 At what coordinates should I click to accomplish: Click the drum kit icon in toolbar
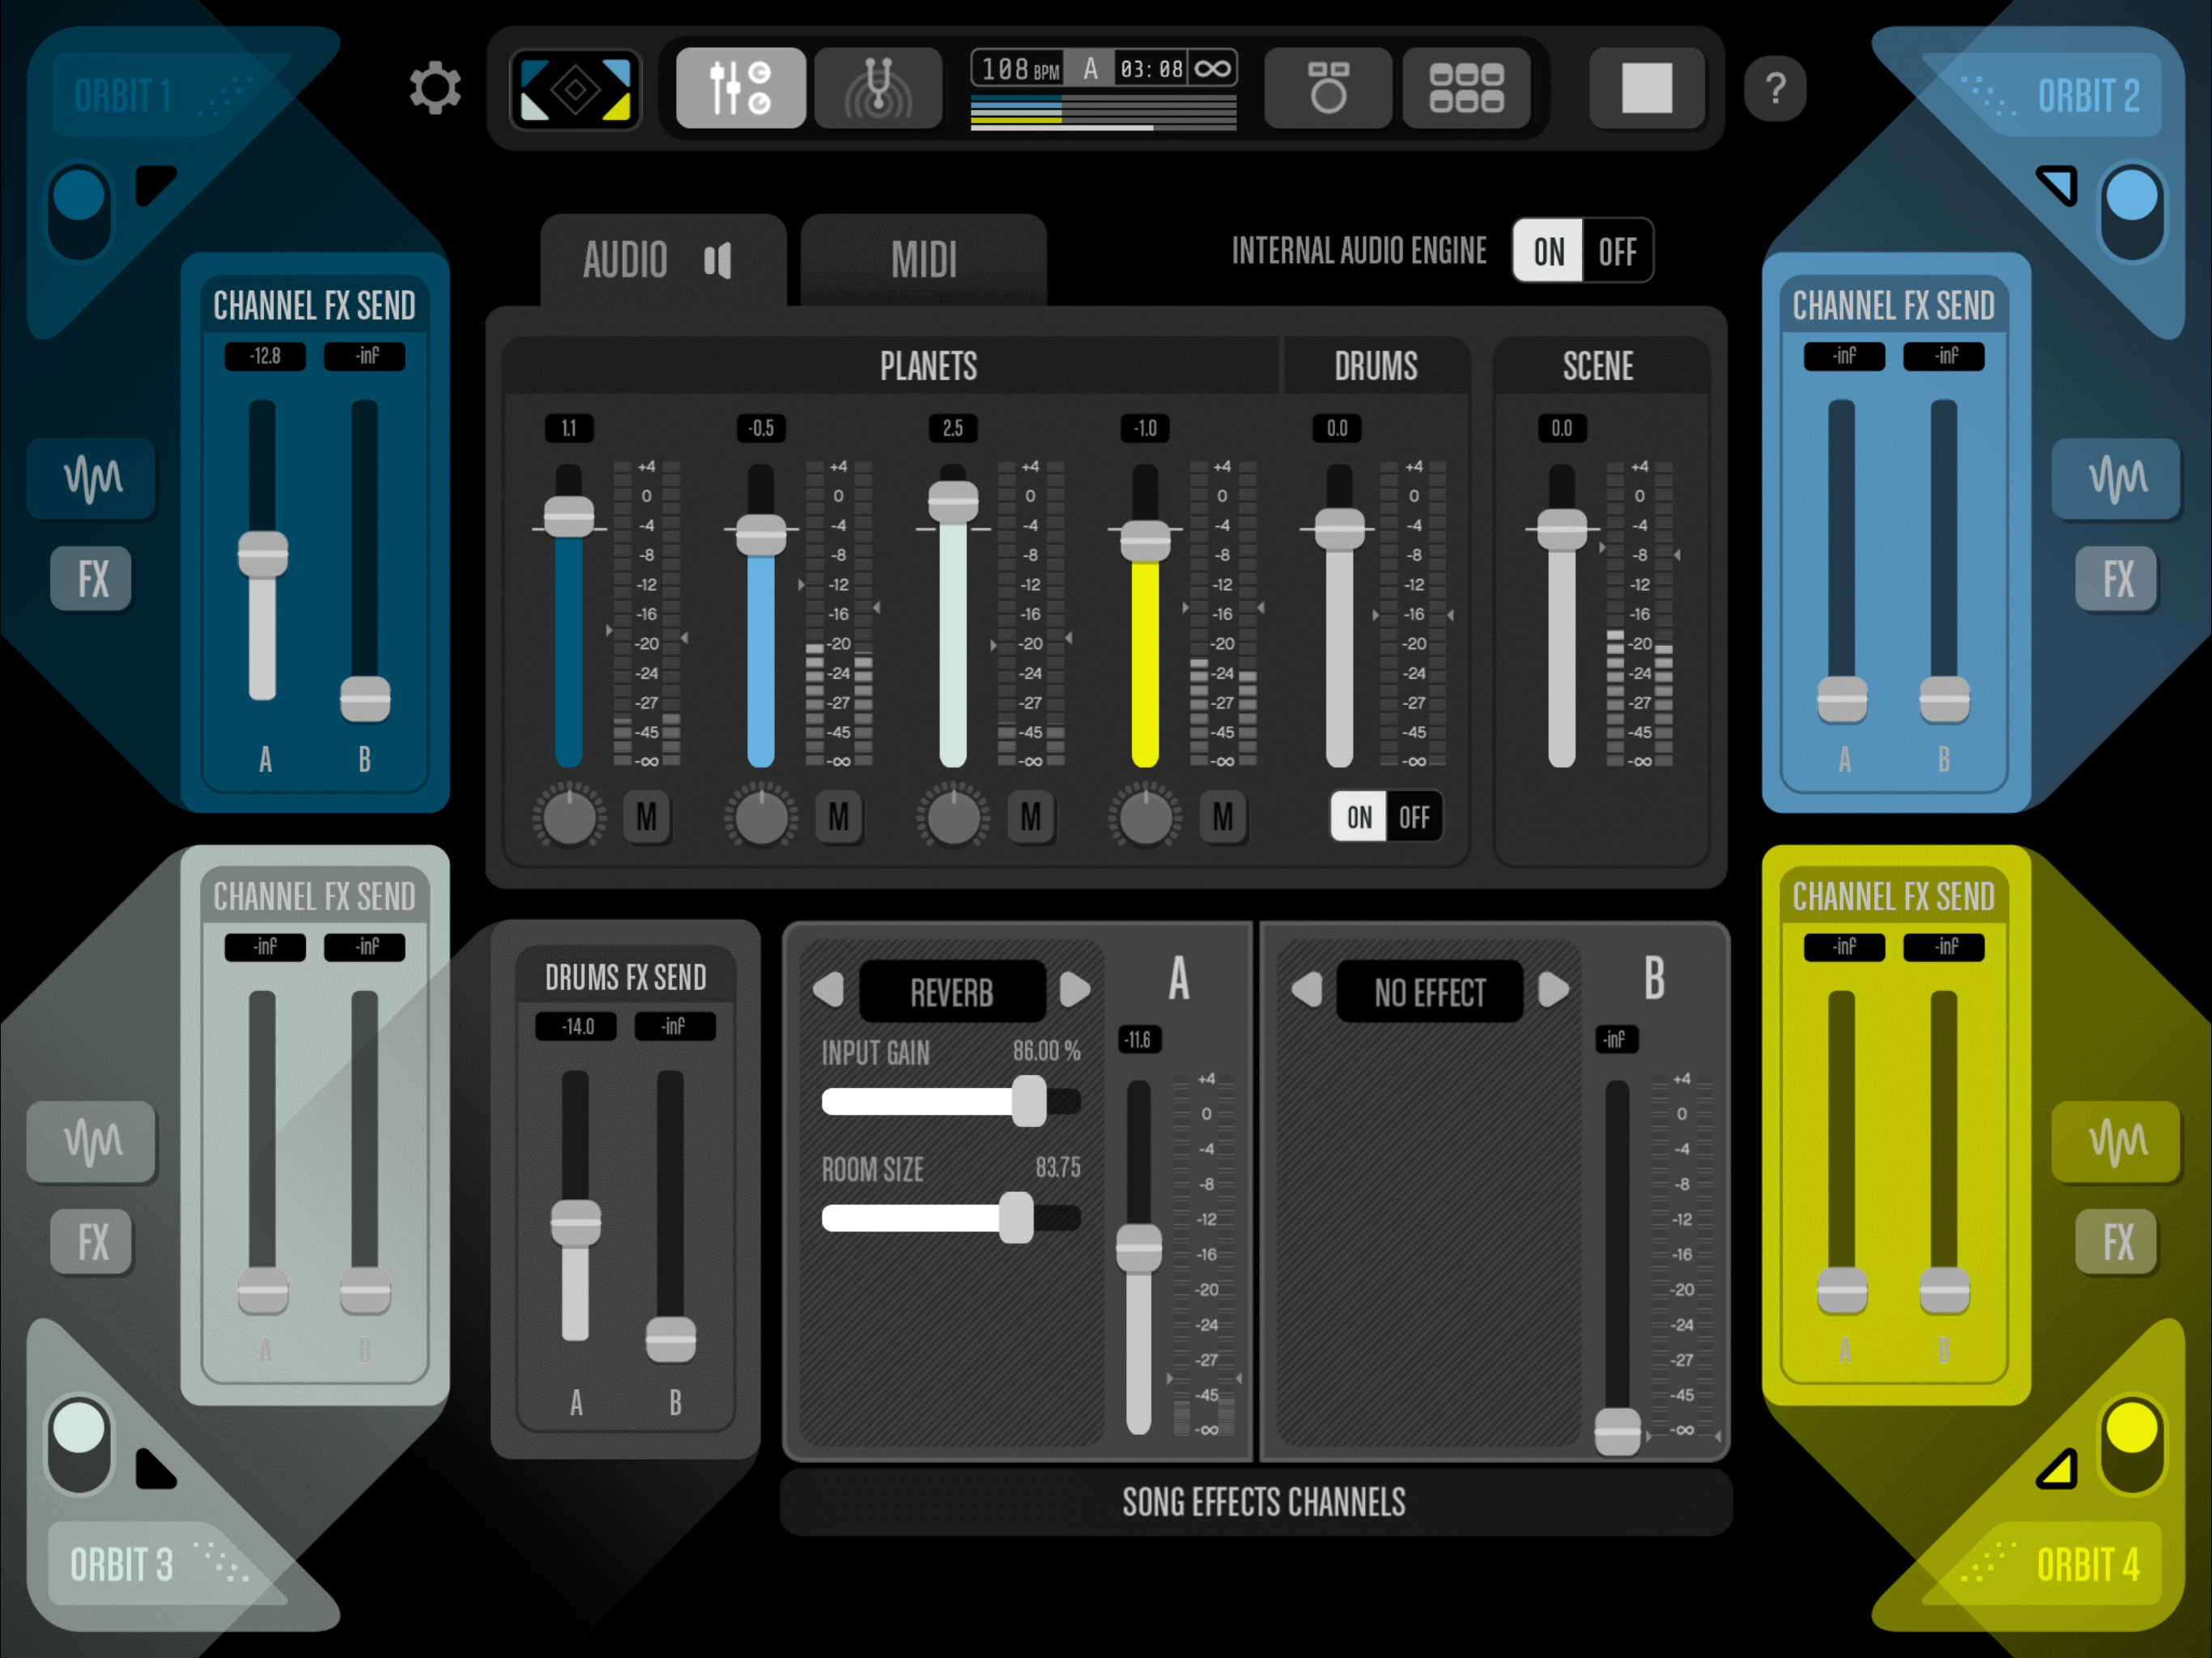tap(1328, 88)
